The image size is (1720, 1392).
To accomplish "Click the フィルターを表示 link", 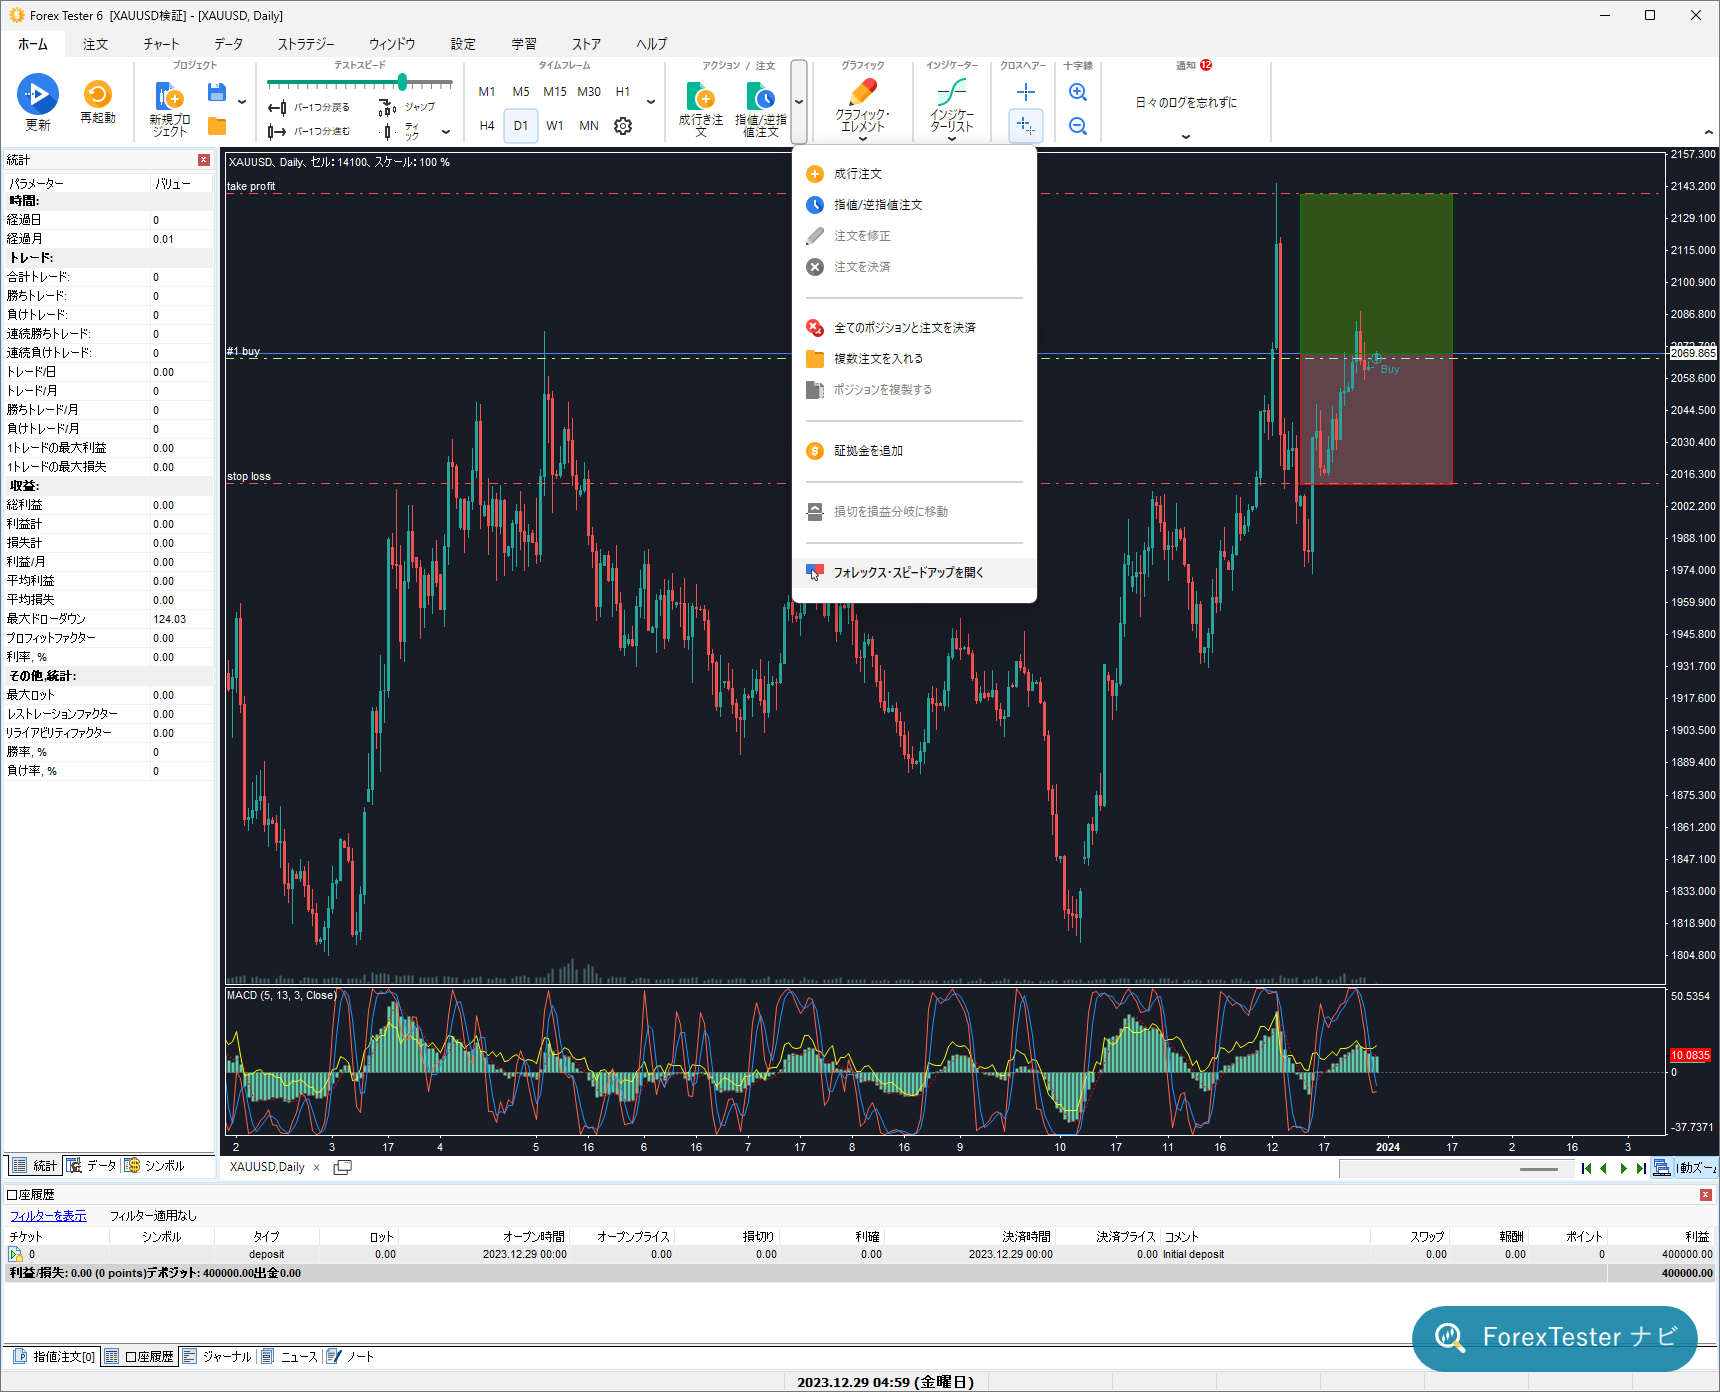I will pos(48,1216).
